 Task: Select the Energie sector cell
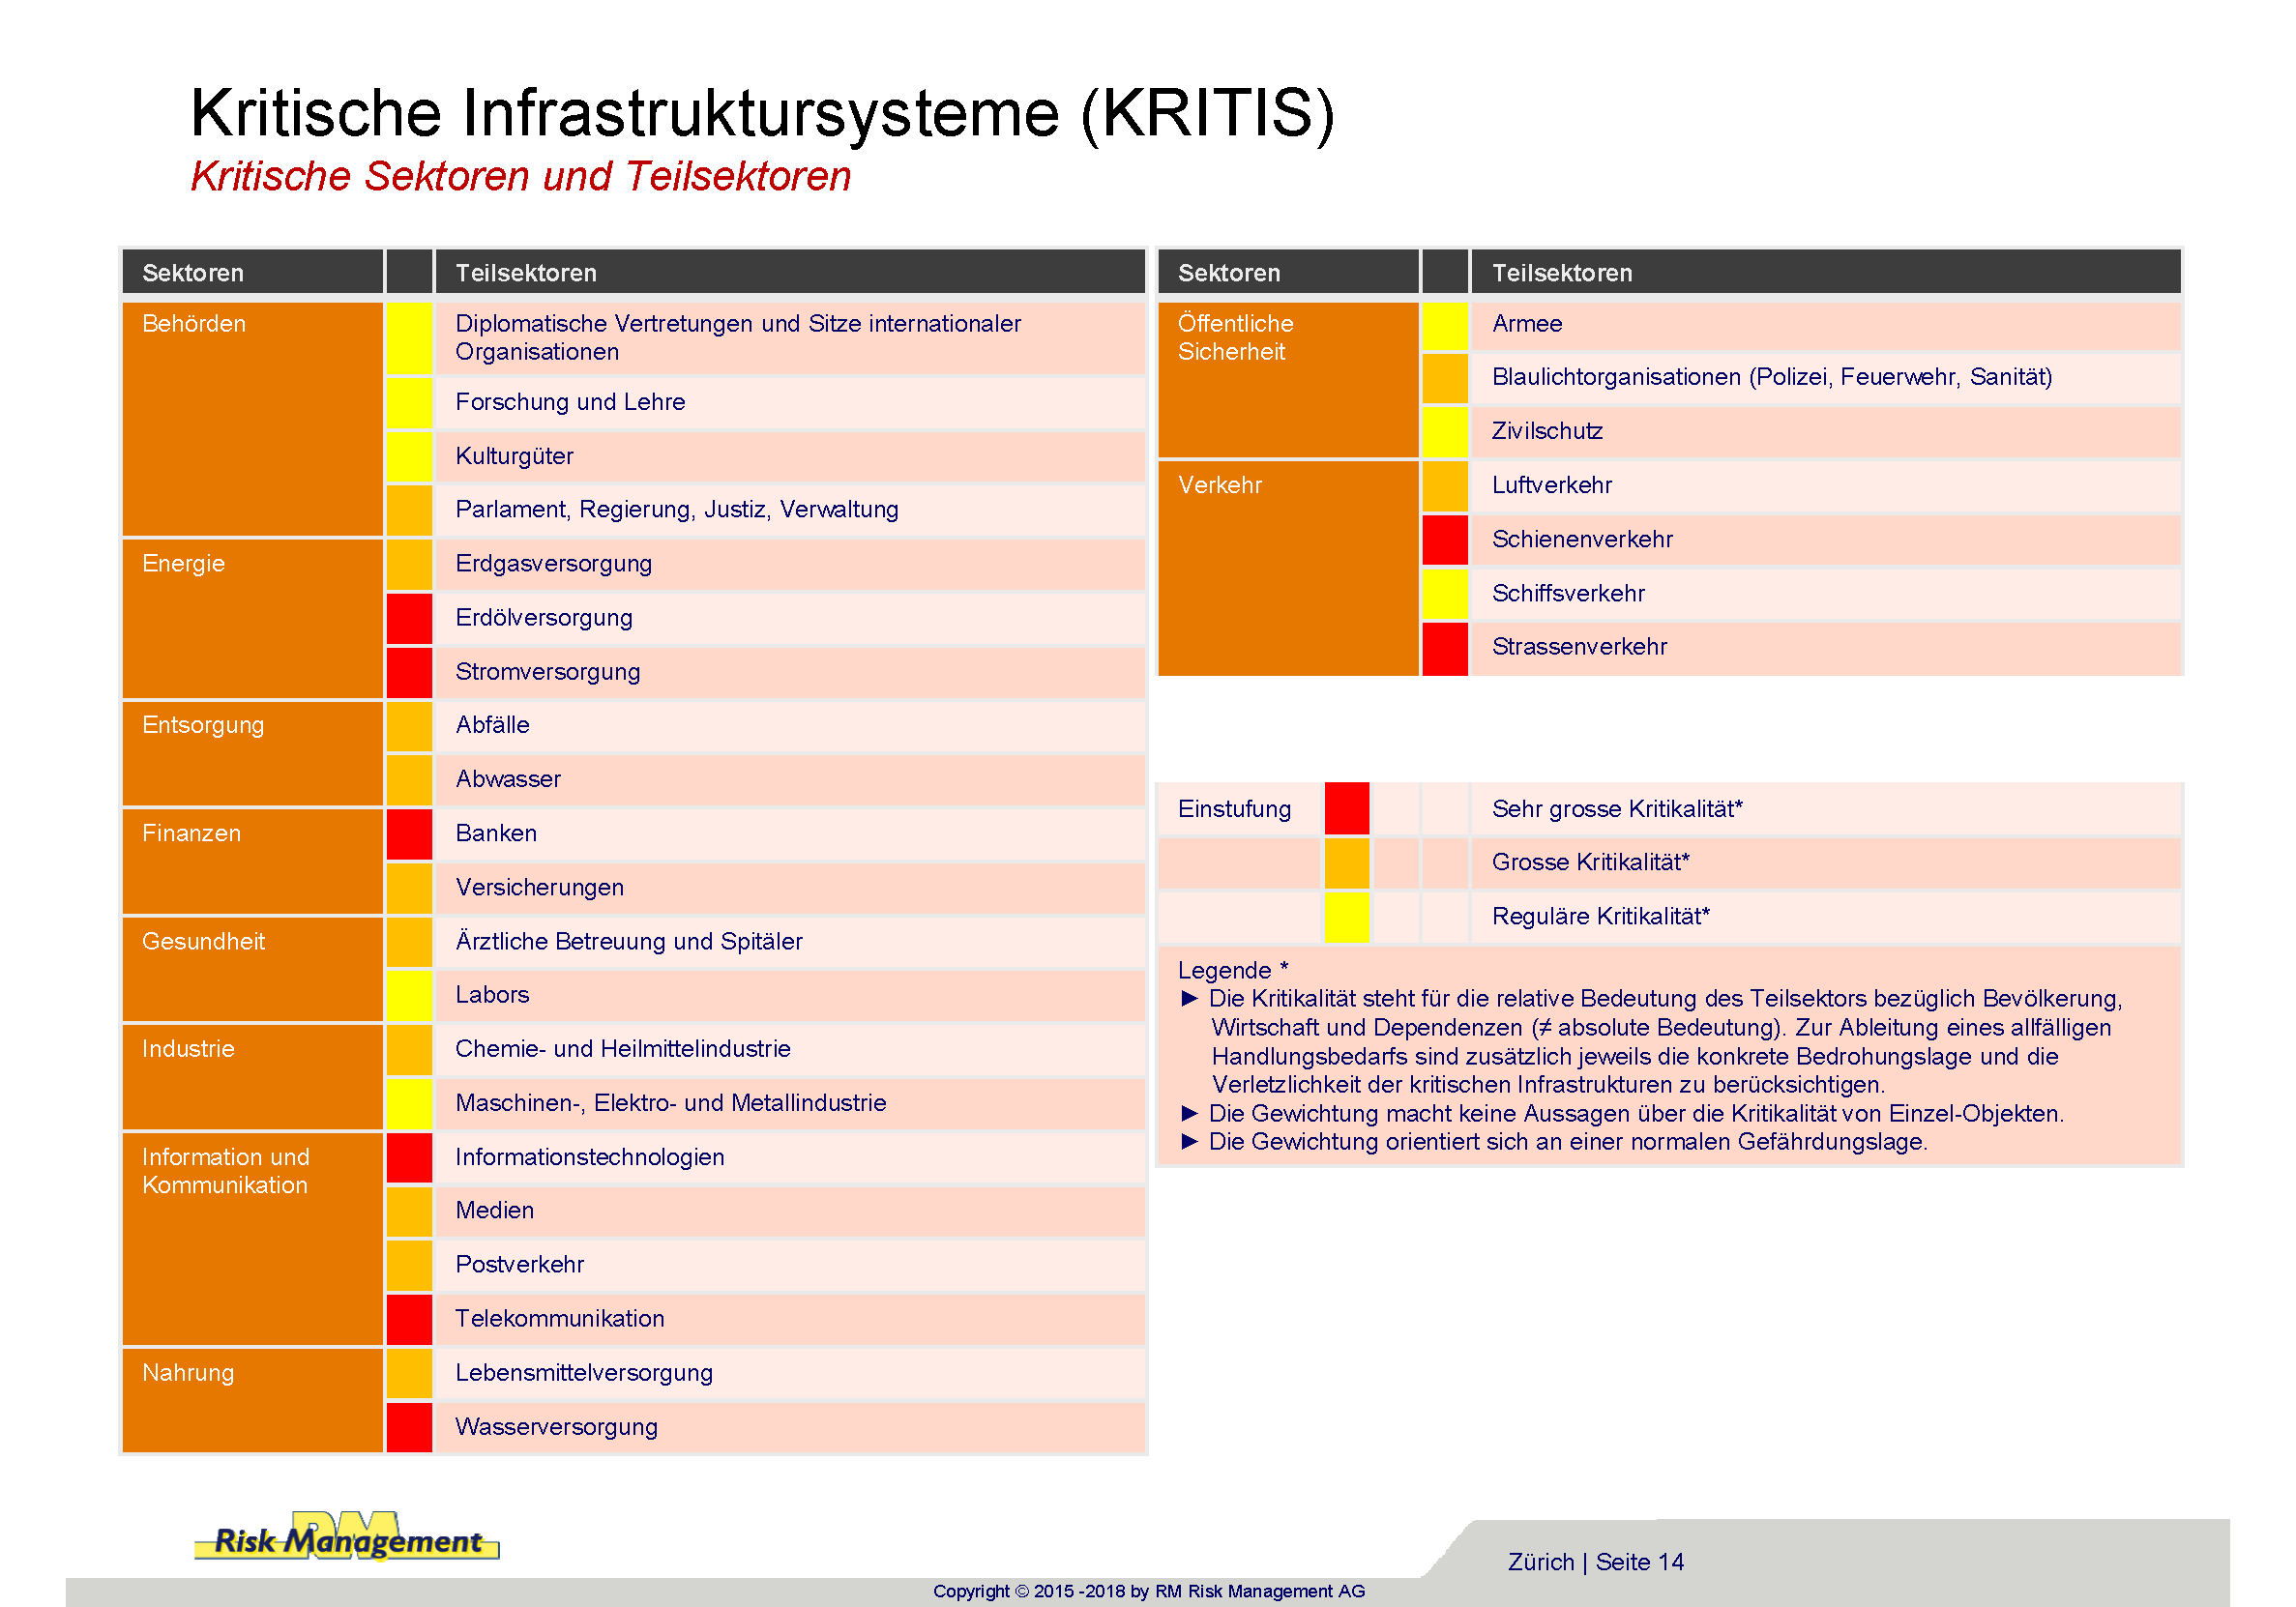[x=252, y=617]
